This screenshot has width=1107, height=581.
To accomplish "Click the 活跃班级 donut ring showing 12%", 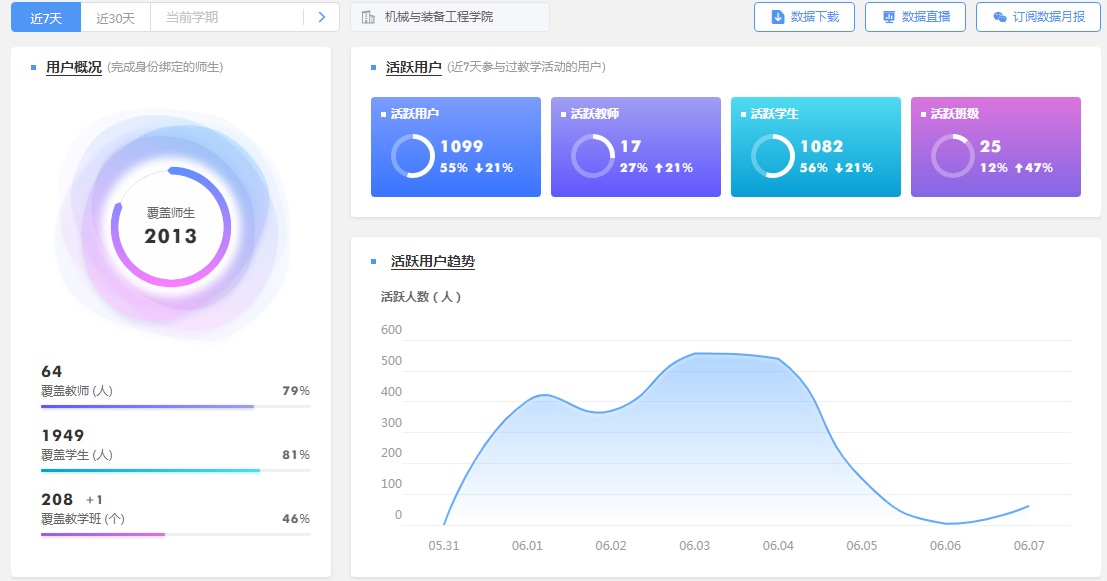I will pyautogui.click(x=952, y=156).
